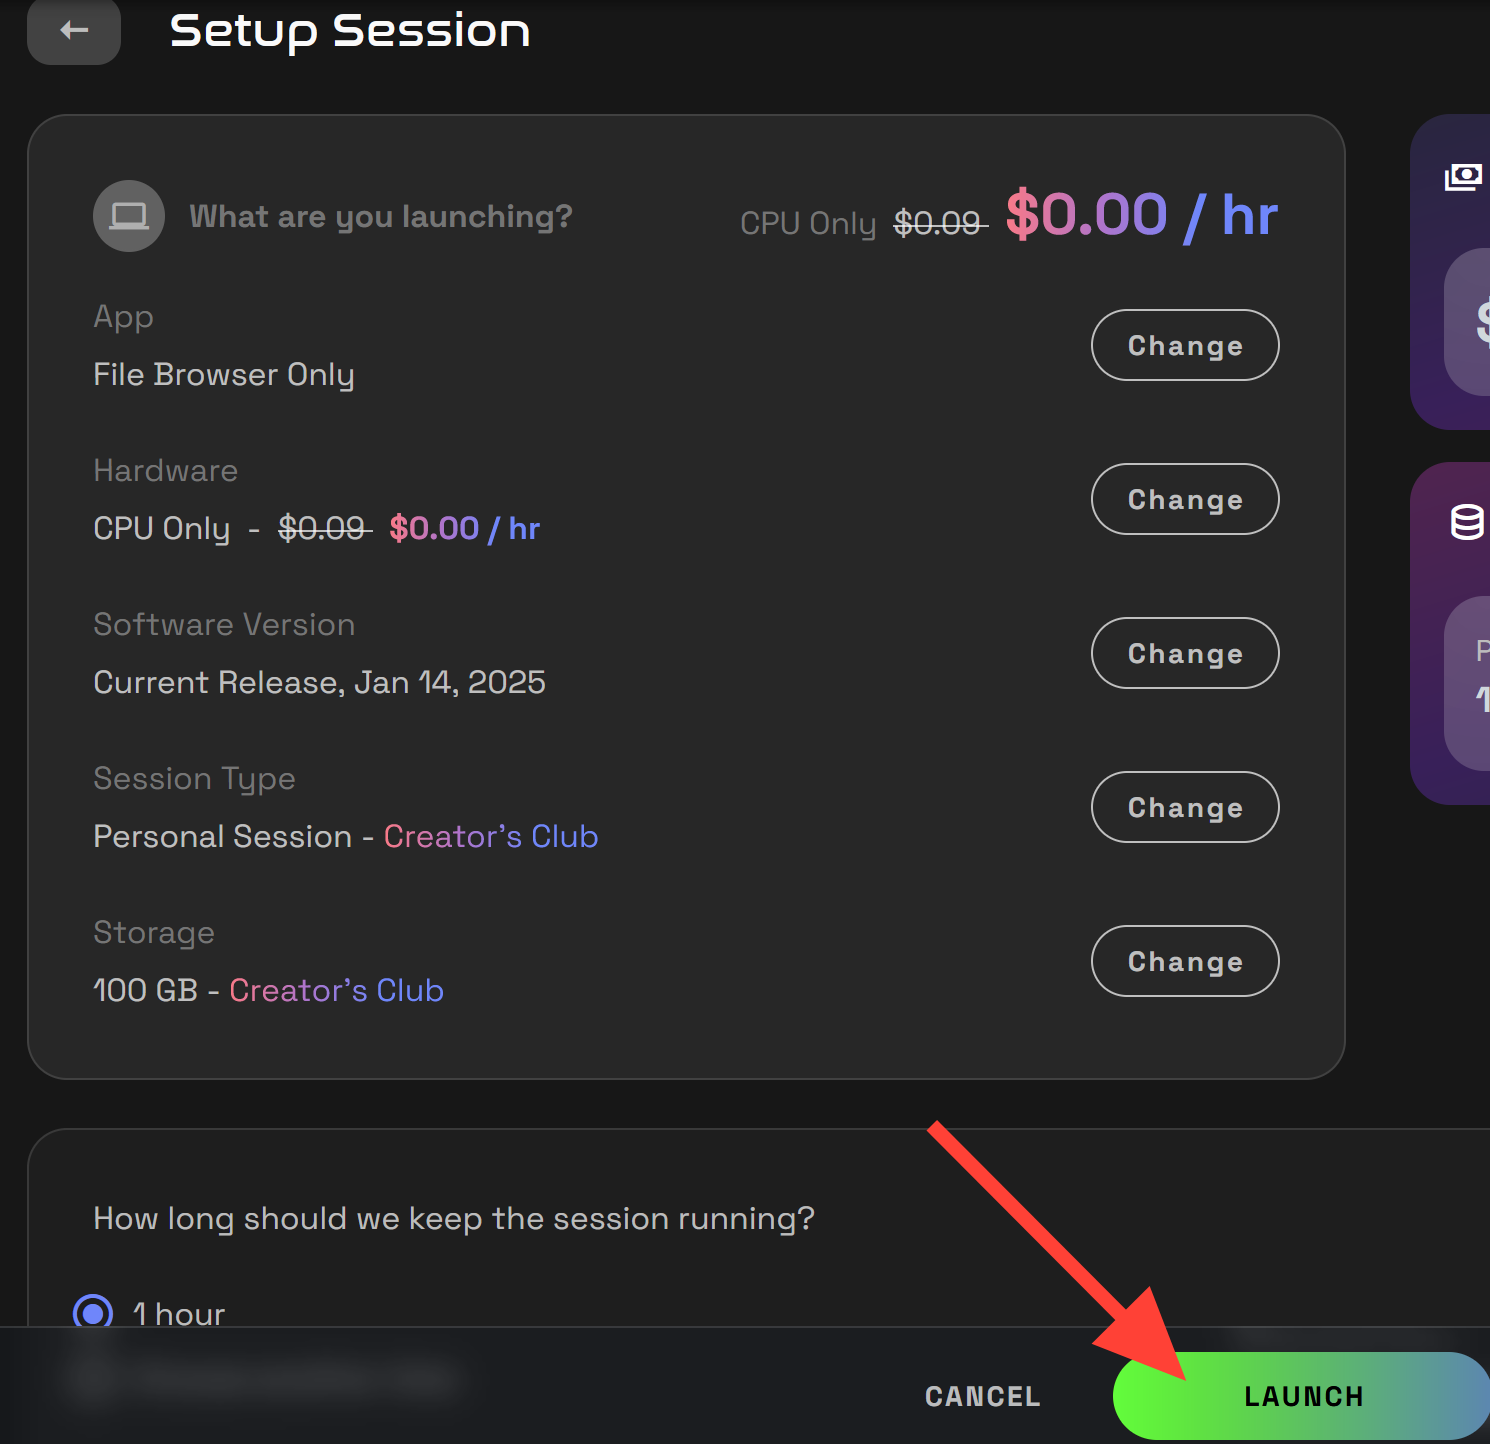The image size is (1490, 1444).
Task: Cancel the session setup
Action: tap(981, 1396)
